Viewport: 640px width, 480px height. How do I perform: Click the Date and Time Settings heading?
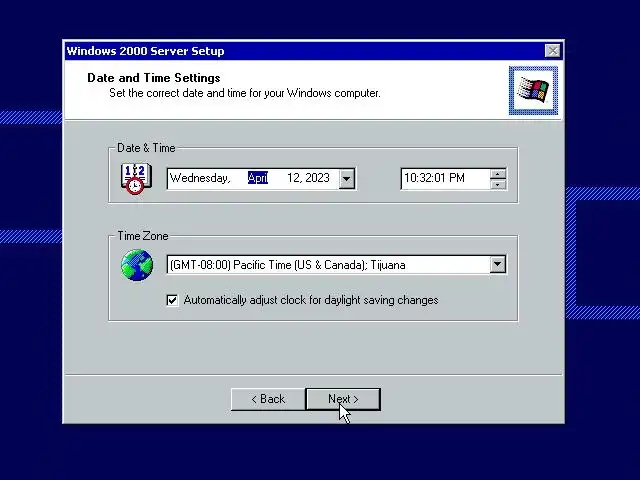click(x=153, y=78)
